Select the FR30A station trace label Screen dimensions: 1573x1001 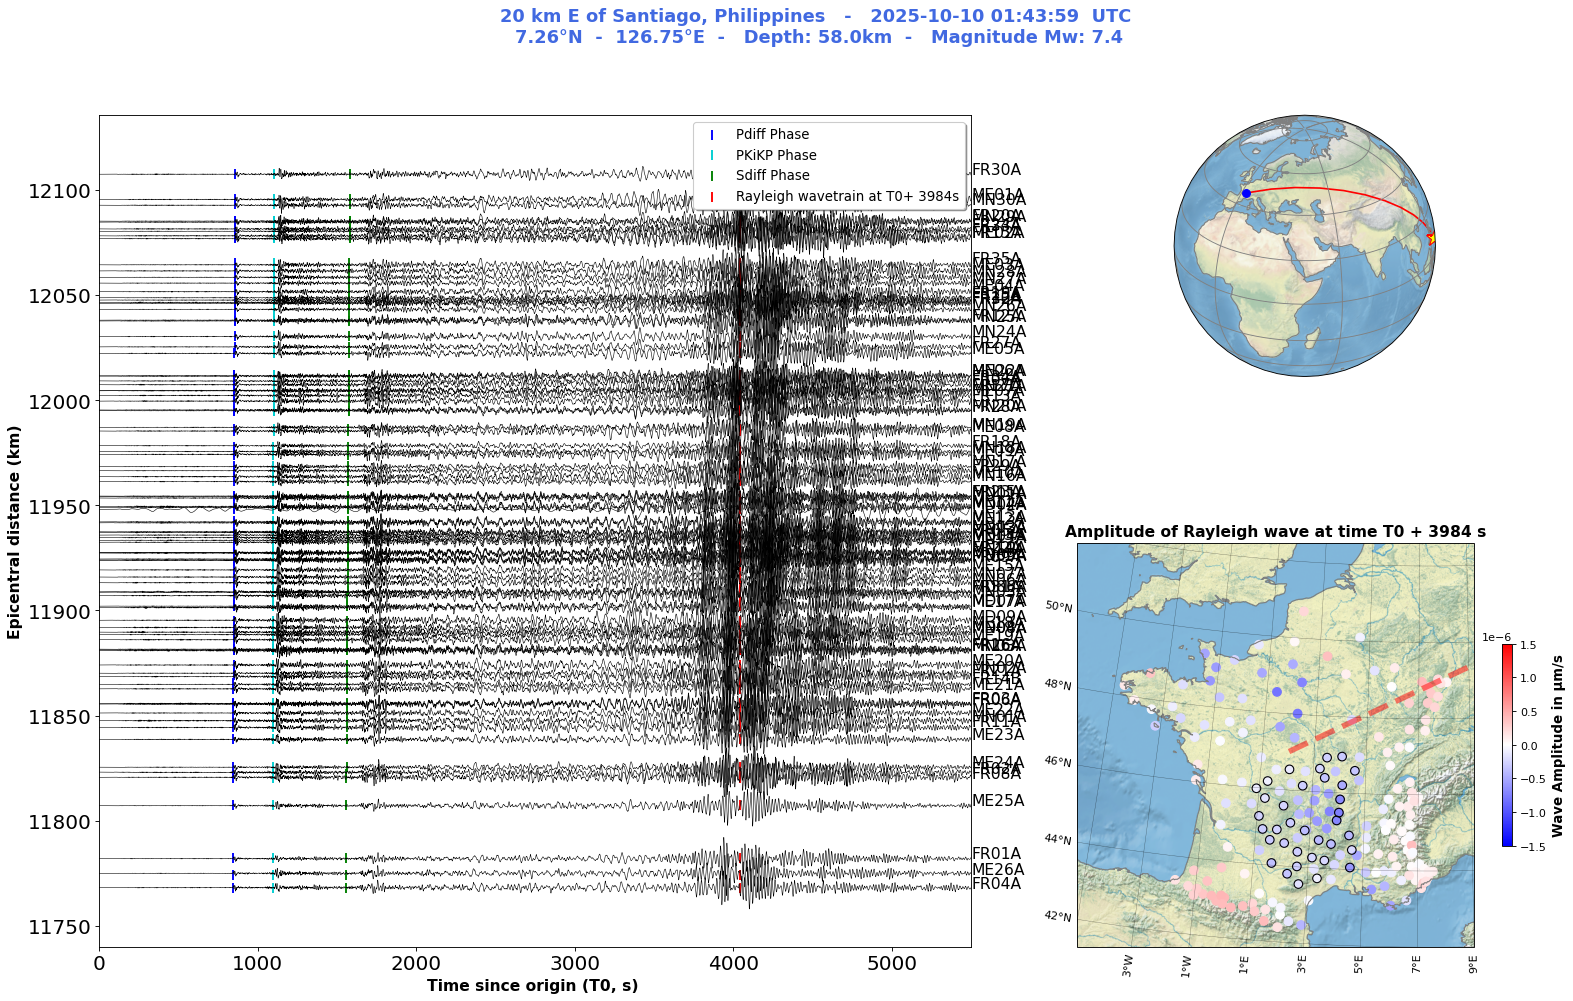click(x=996, y=171)
